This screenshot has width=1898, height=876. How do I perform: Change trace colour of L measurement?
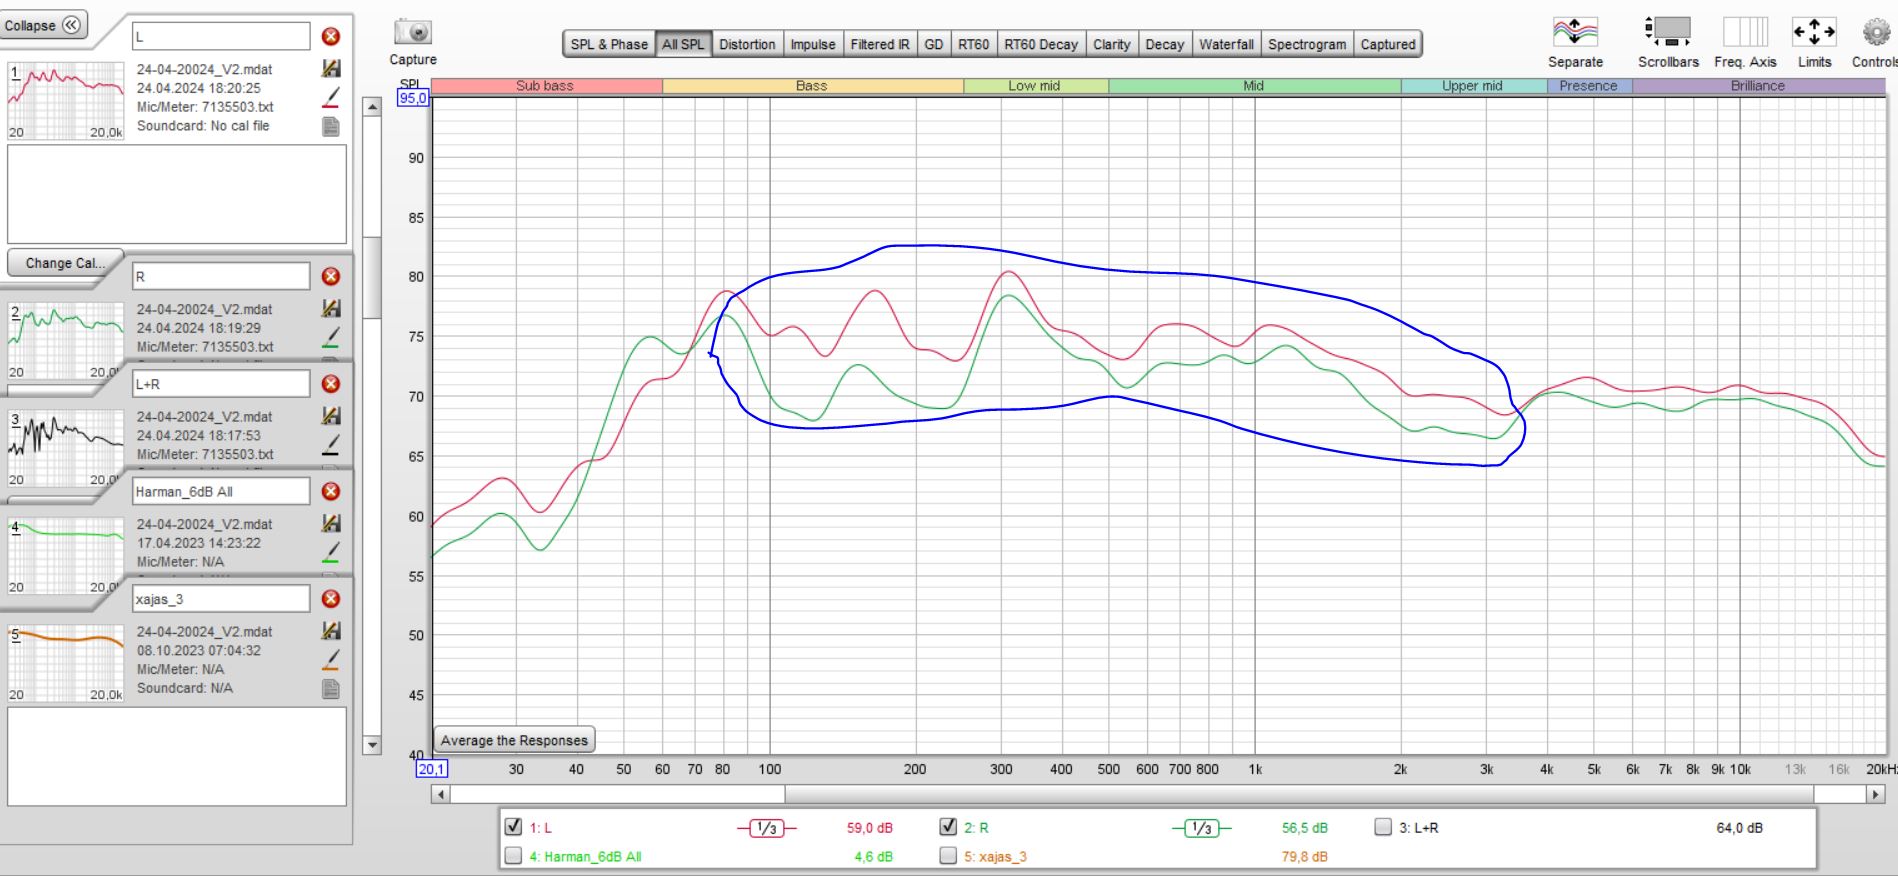click(x=331, y=97)
